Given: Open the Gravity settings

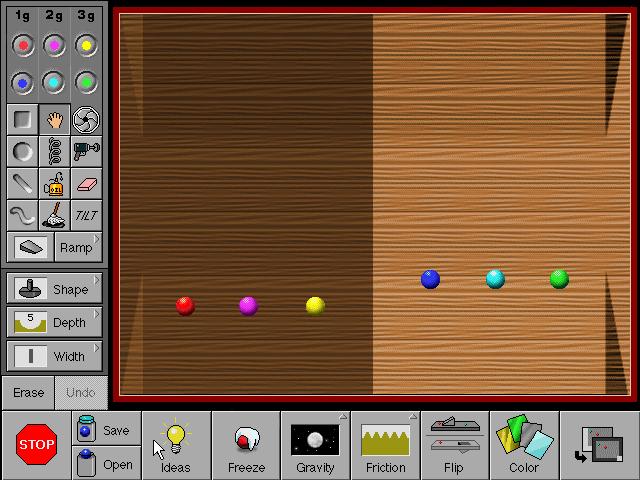Looking at the screenshot, I should pos(316,445).
